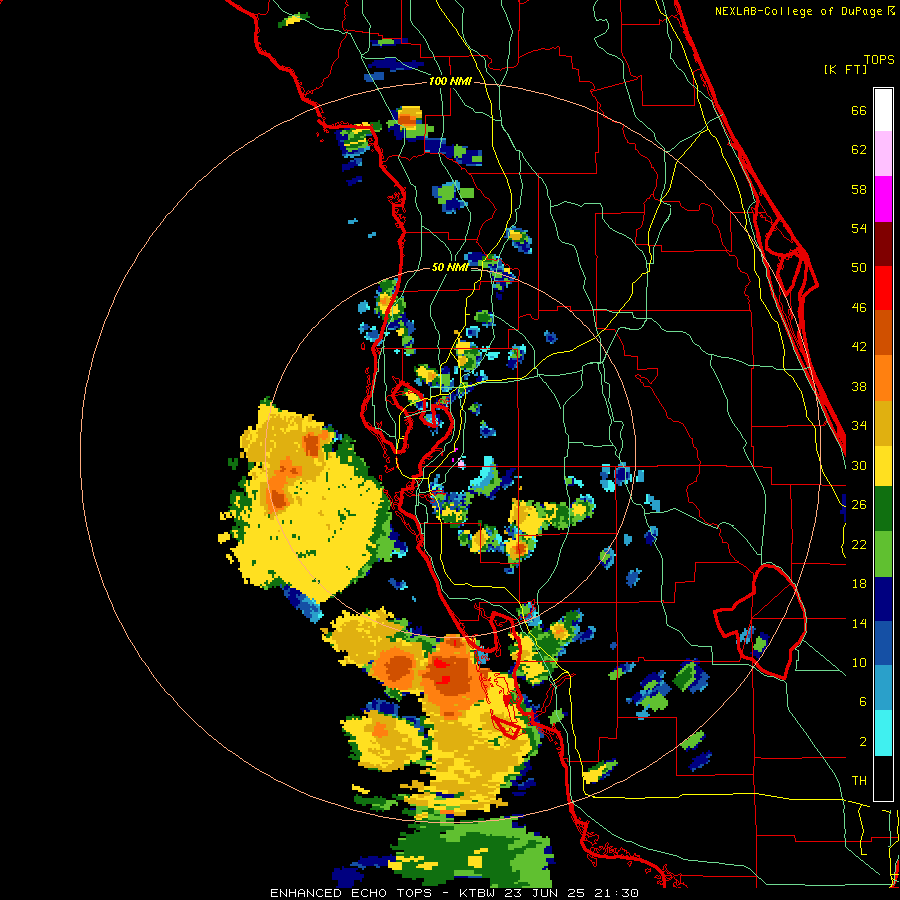This screenshot has width=900, height=900.
Task: Pick the medium blue legend swatch
Action: pos(883,643)
